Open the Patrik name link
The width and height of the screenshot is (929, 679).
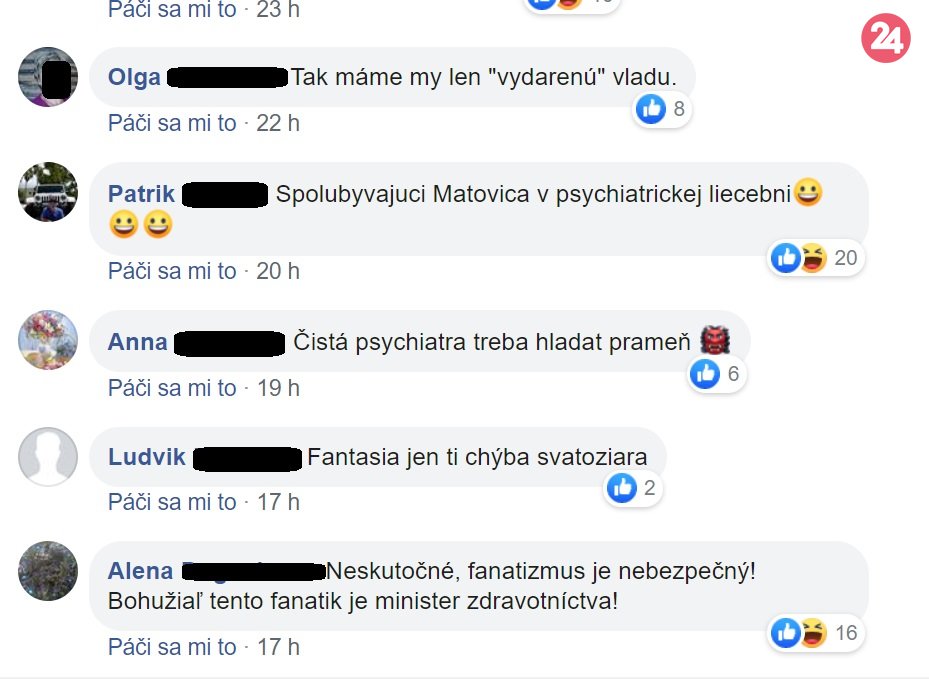tap(141, 194)
